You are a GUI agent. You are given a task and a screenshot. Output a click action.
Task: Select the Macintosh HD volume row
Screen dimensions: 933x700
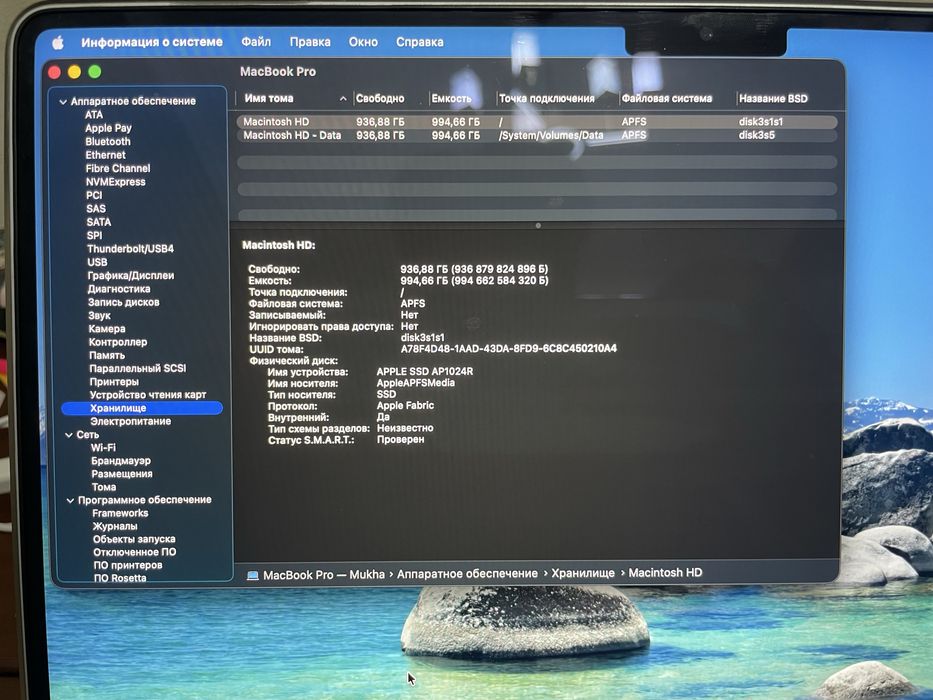click(x=537, y=122)
